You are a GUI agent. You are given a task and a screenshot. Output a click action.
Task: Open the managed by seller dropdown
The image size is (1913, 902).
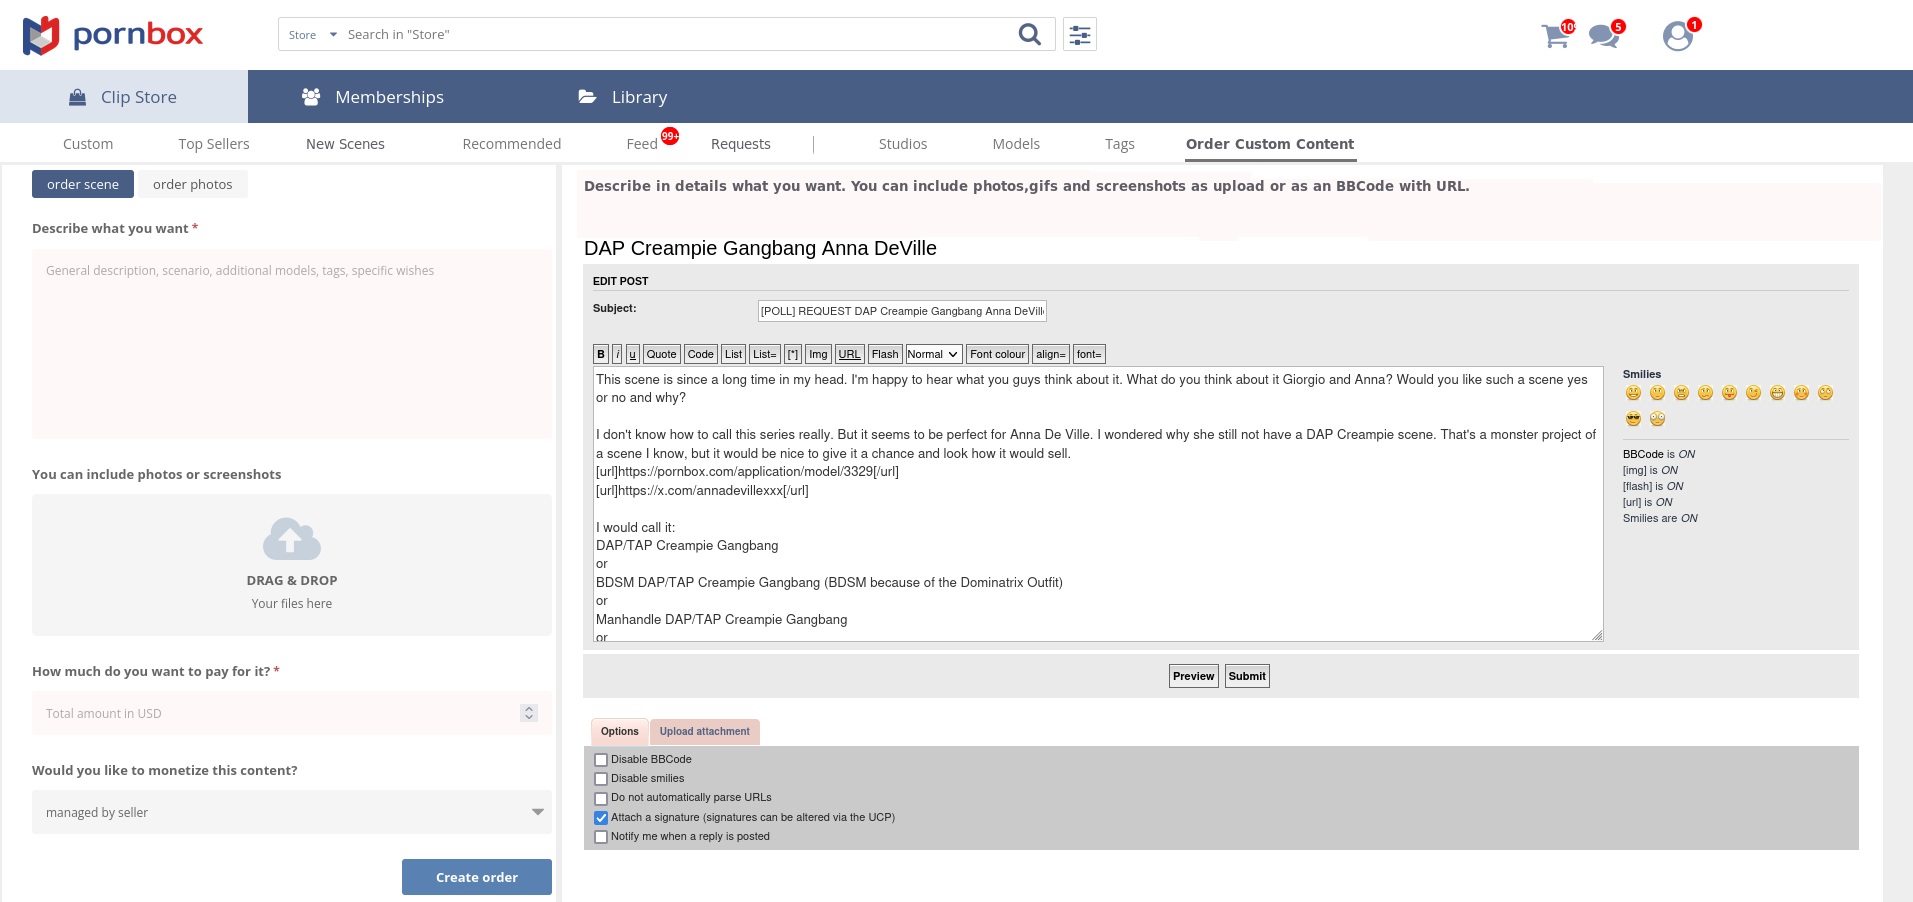tap(291, 812)
